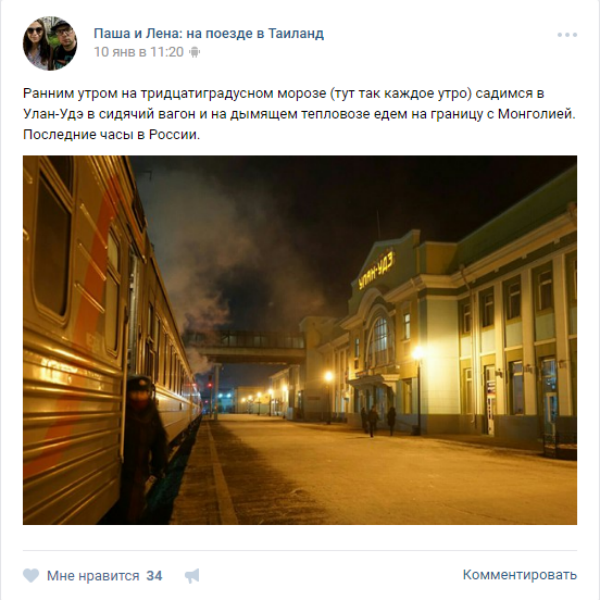Click the people walking on the platform
The width and height of the screenshot is (600, 600).
coord(378,421)
